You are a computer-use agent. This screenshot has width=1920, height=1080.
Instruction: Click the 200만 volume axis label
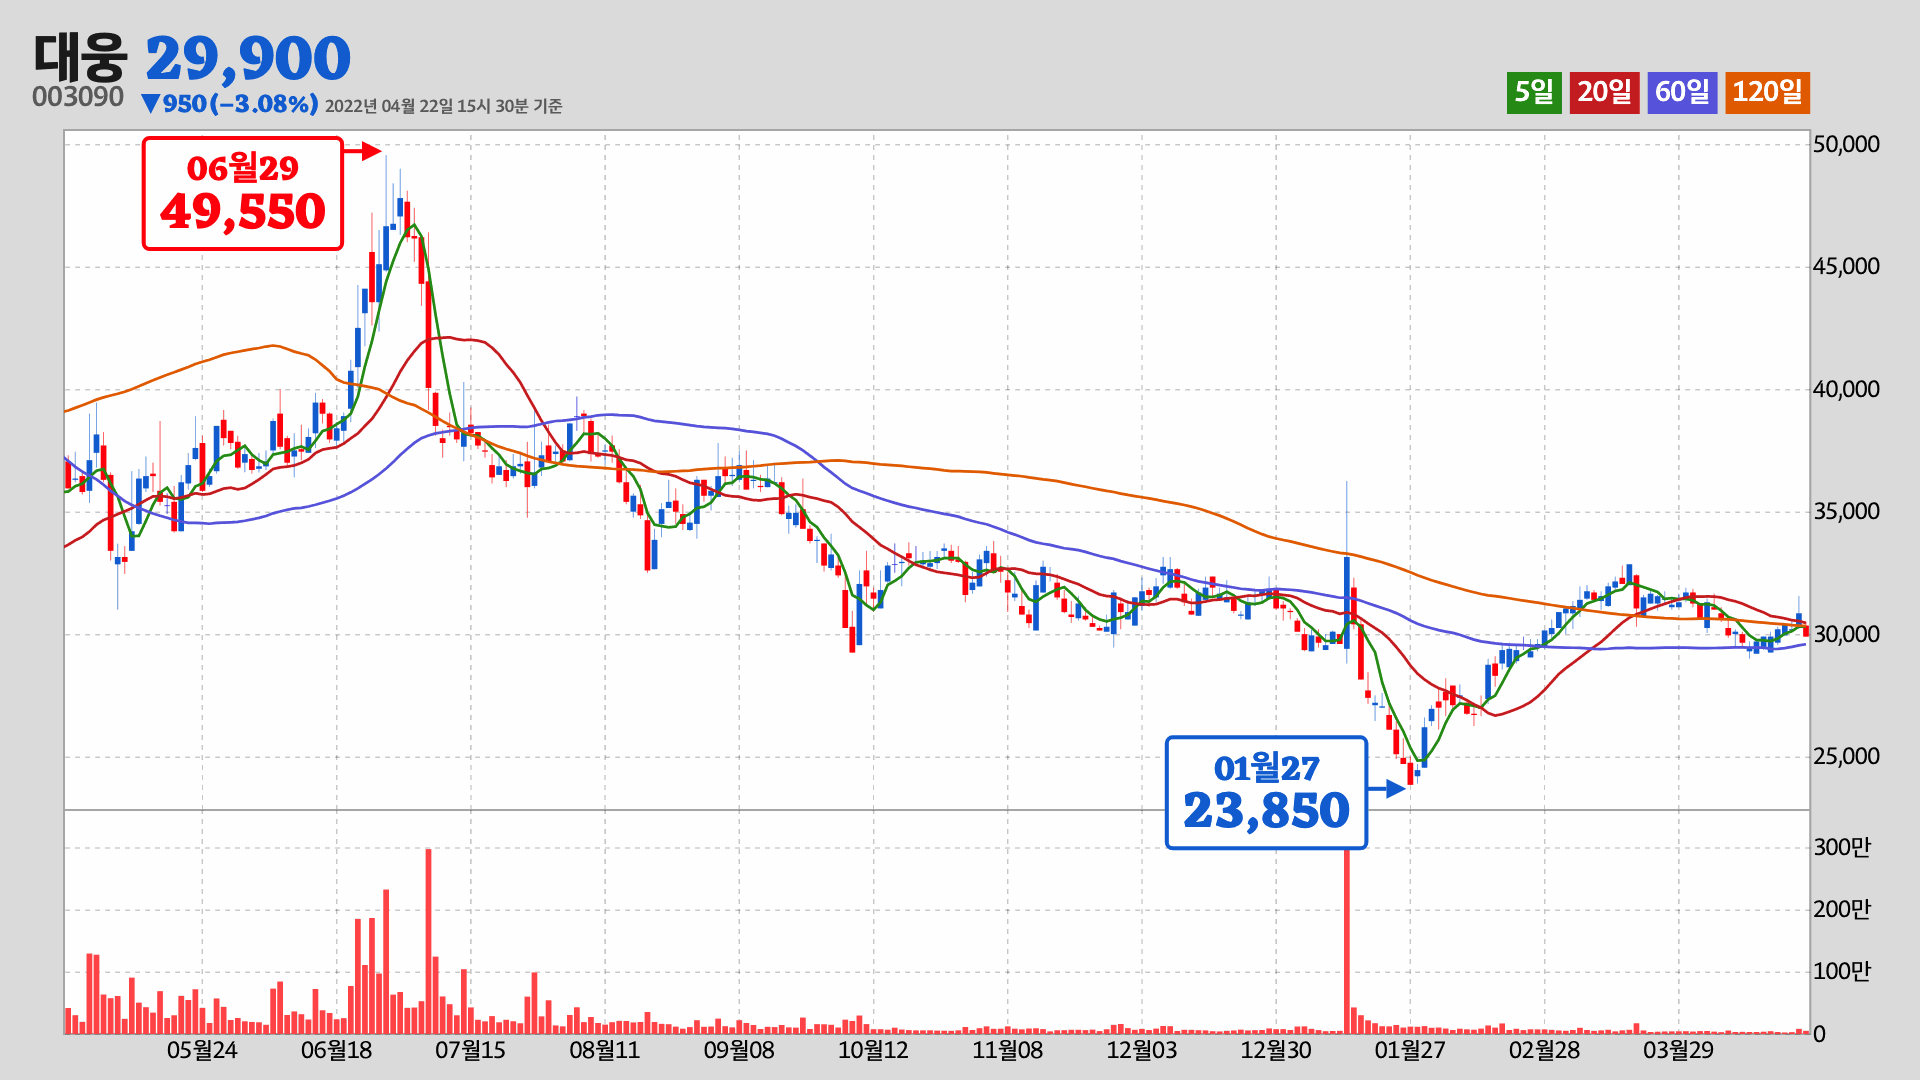1841,910
